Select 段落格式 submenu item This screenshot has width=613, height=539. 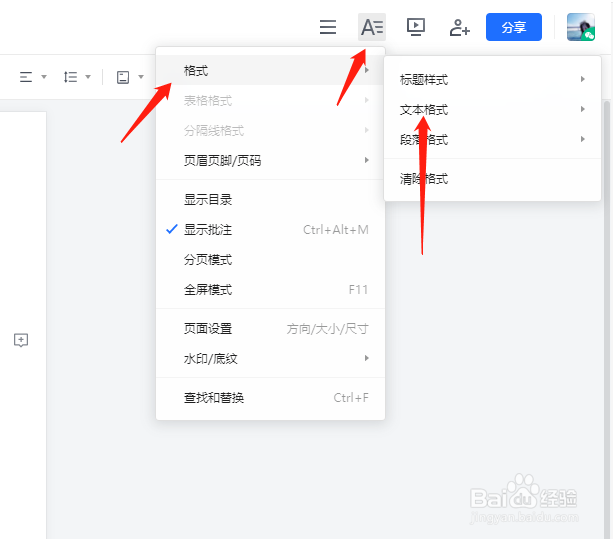click(492, 140)
